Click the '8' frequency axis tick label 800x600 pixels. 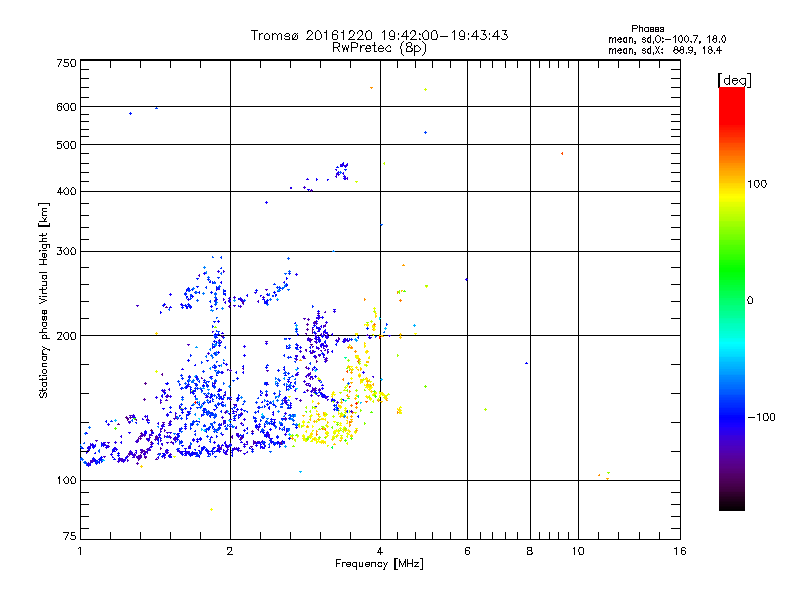(530, 551)
